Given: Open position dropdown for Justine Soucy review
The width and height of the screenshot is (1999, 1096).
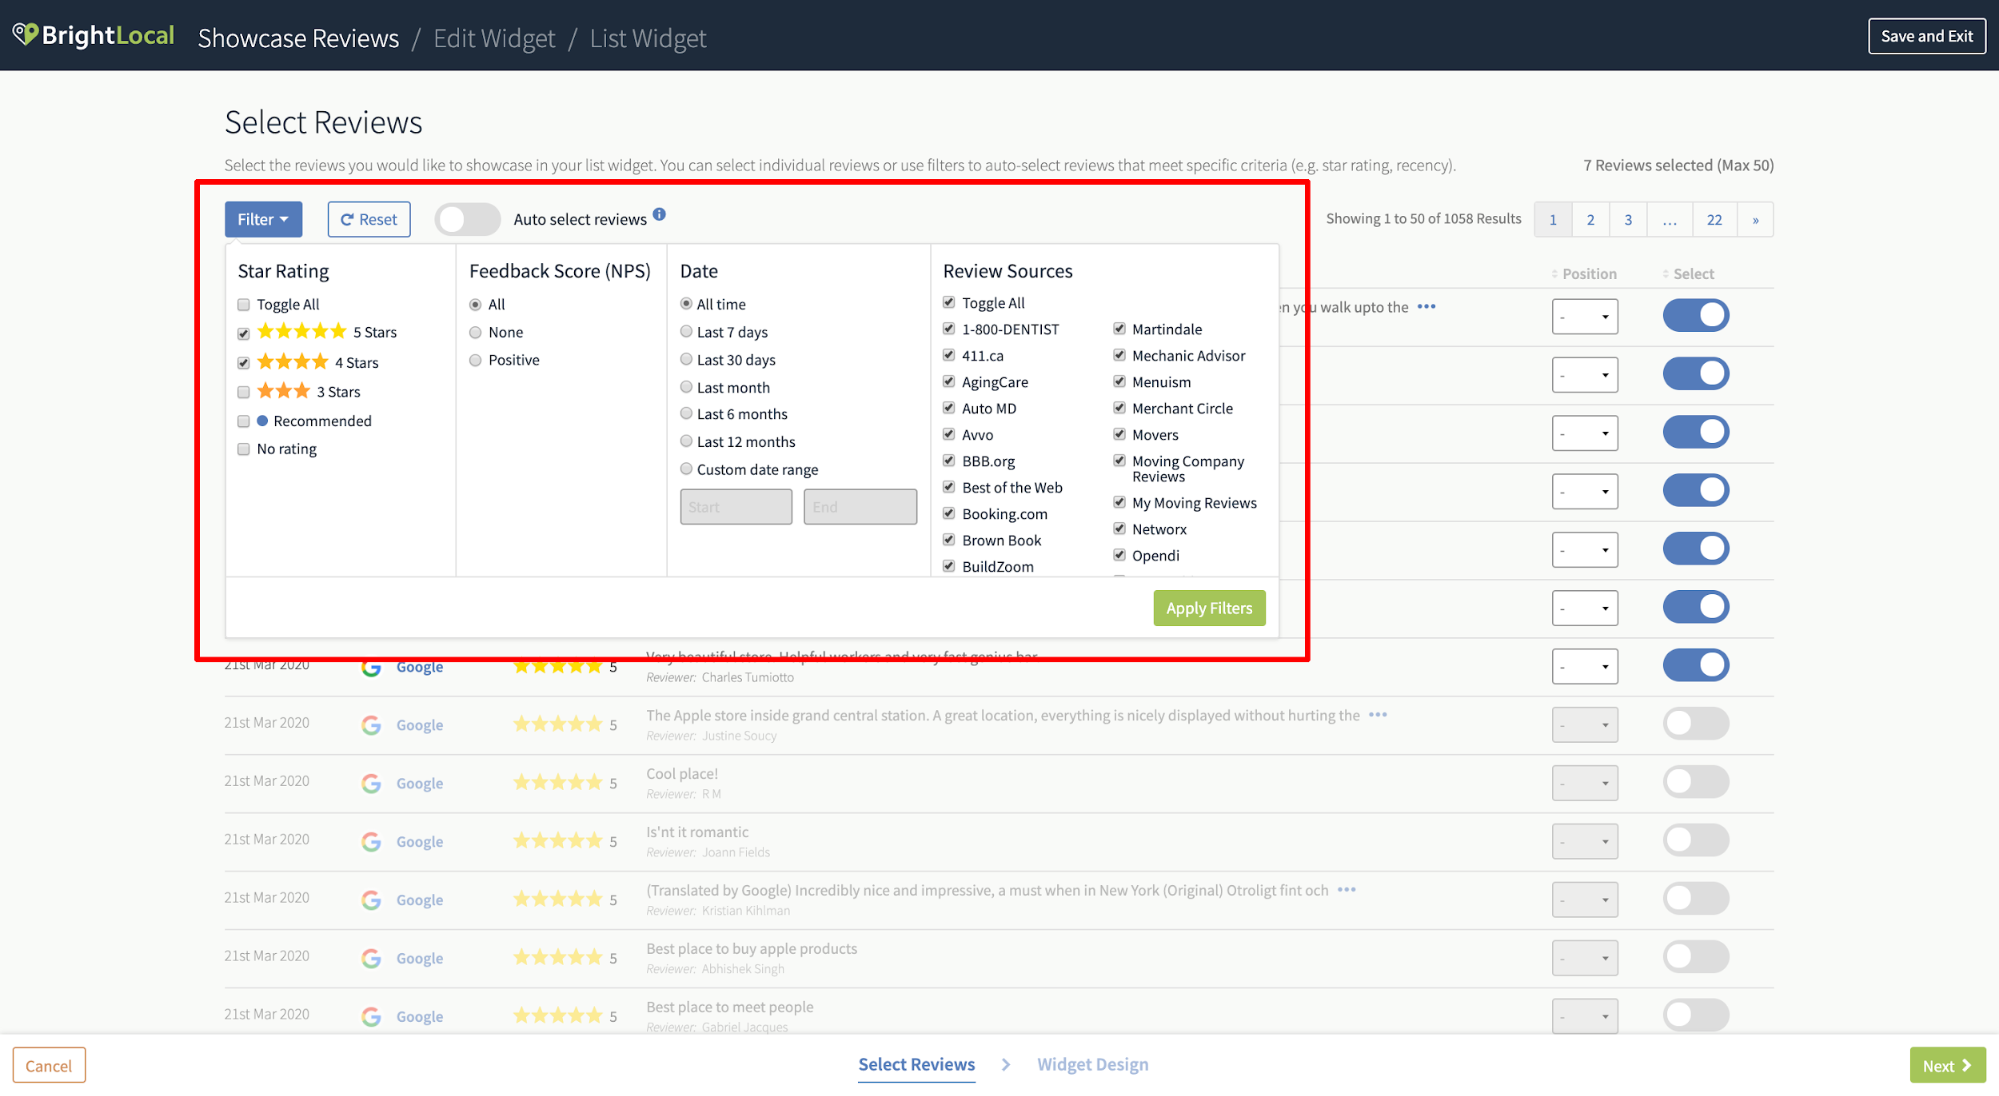Looking at the screenshot, I should click(x=1585, y=725).
